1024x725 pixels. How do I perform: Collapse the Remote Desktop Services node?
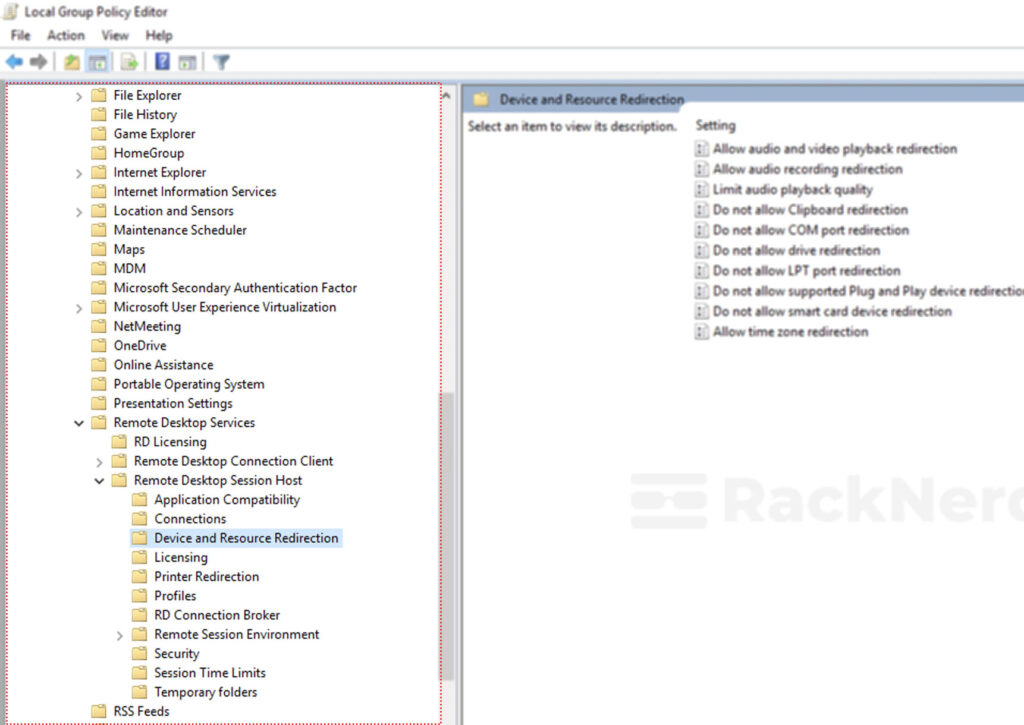tap(79, 423)
